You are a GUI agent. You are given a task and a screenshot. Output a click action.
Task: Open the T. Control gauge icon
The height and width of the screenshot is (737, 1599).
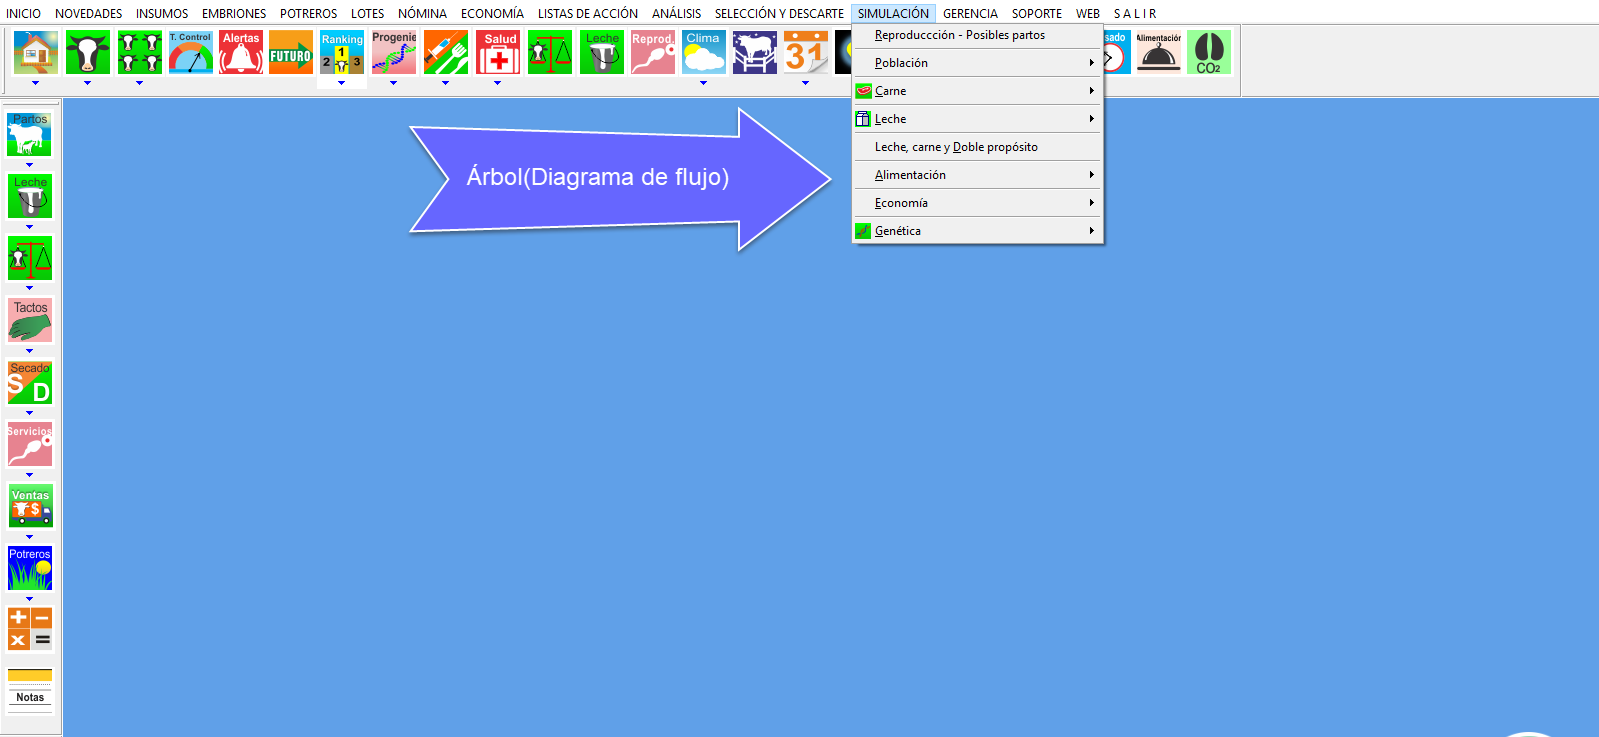[190, 53]
